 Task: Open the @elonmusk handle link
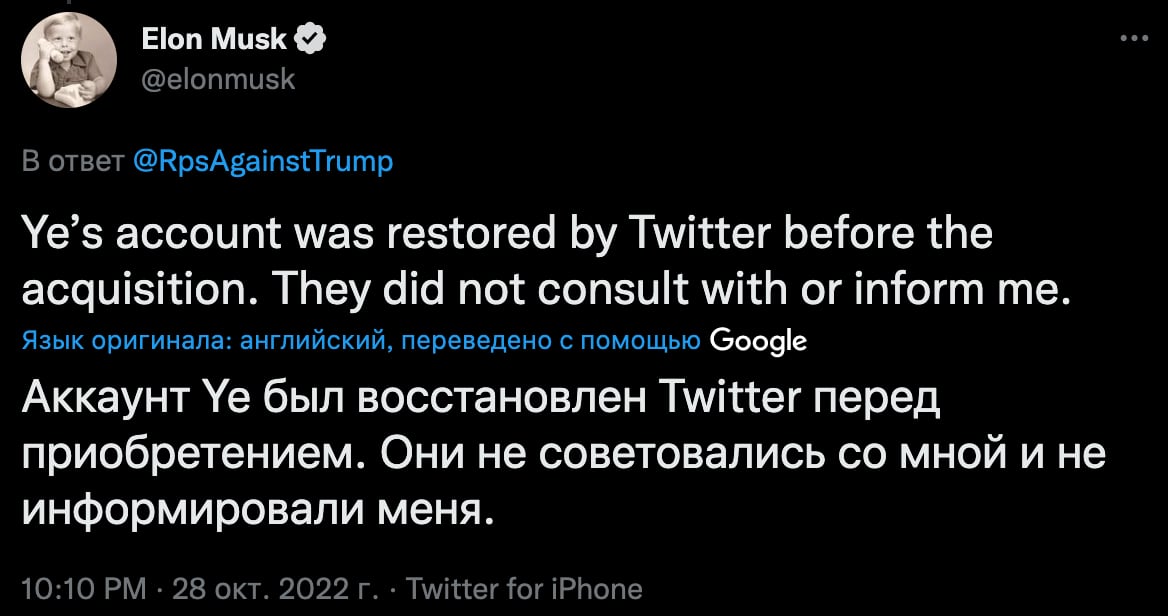219,78
